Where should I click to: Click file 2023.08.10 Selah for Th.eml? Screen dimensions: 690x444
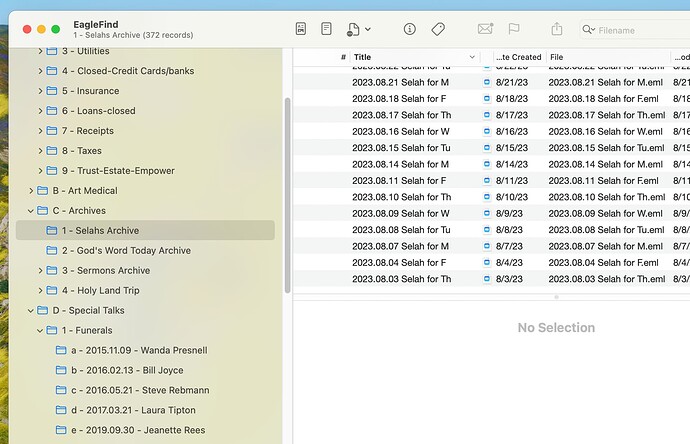pyautogui.click(x=607, y=197)
